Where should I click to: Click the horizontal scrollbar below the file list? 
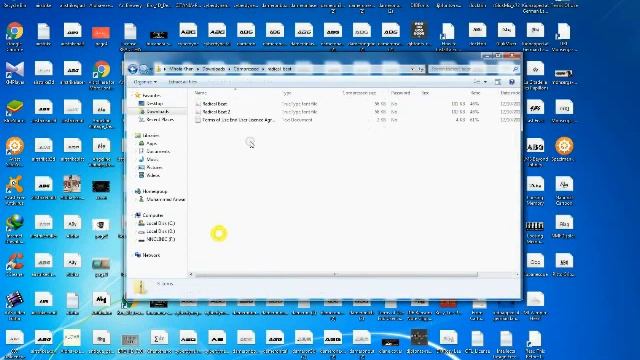pos(336,275)
